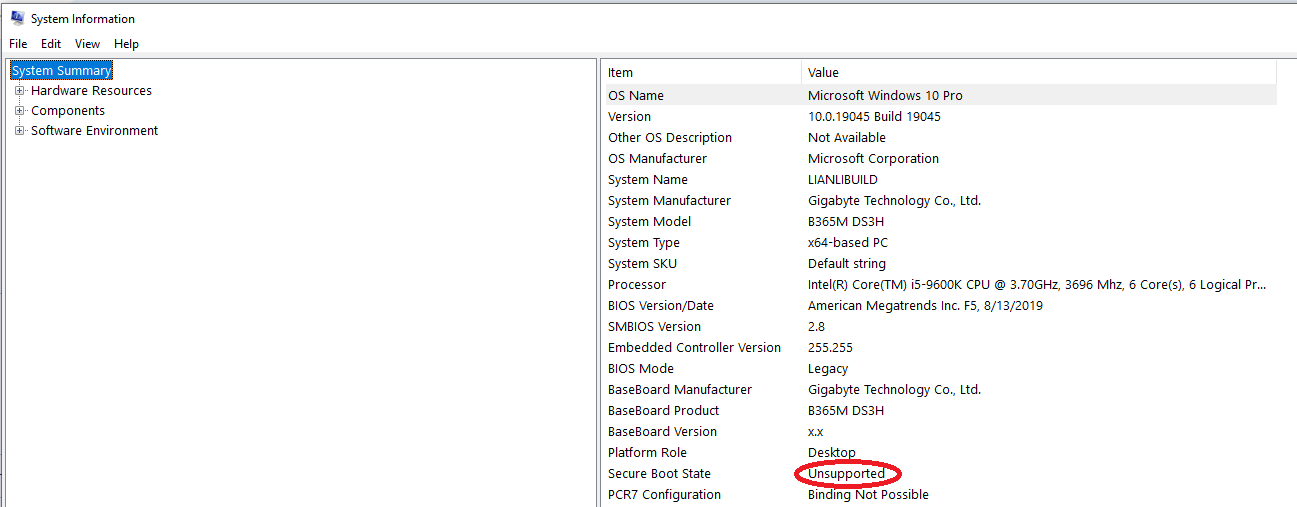Screen dimensions: 1297x507
Task: Select the System Model row
Action: pyautogui.click(x=940, y=222)
